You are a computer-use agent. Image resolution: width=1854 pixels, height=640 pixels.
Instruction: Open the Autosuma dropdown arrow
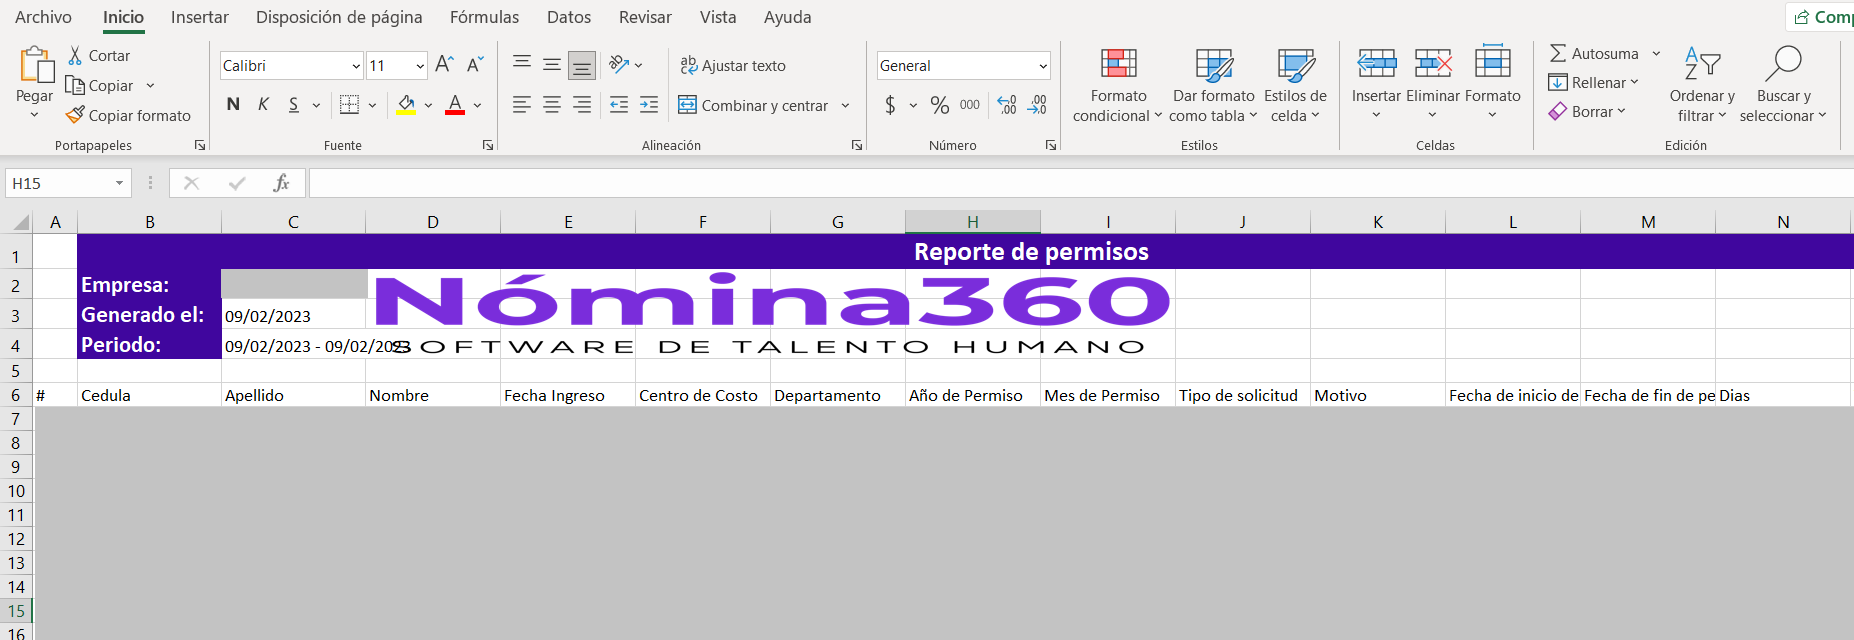point(1656,54)
